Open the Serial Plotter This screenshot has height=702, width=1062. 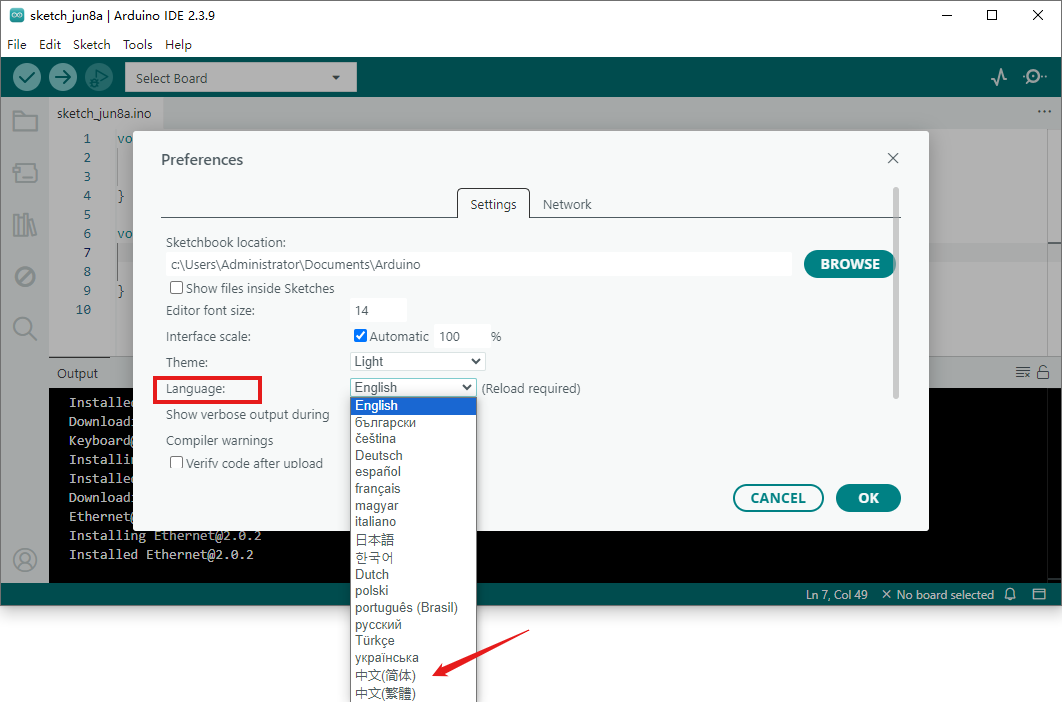tap(998, 77)
